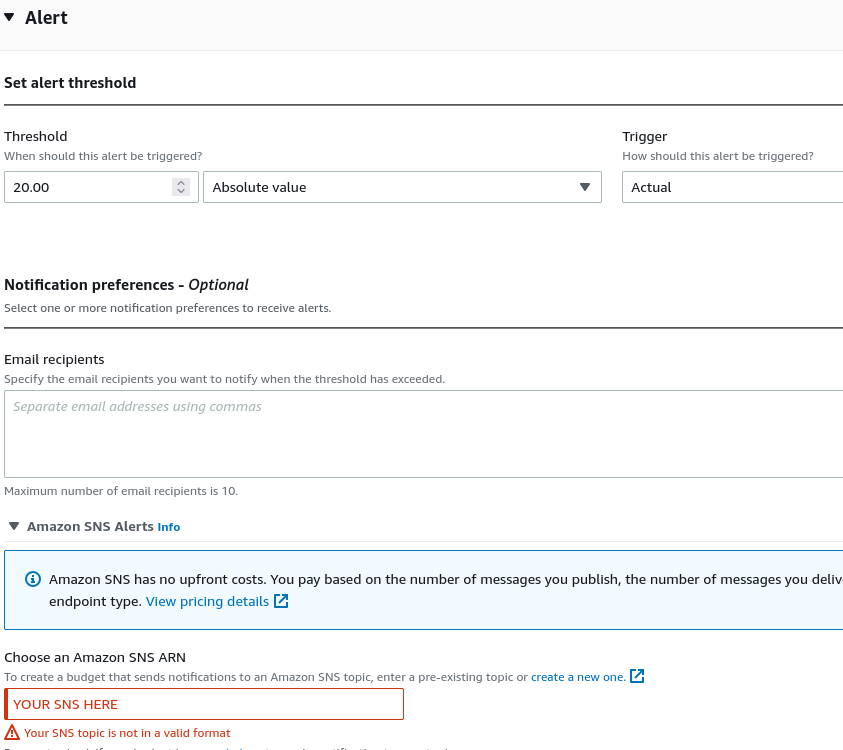The height and width of the screenshot is (750, 843).
Task: Click the external-link icon after View pricing details
Action: point(283,601)
